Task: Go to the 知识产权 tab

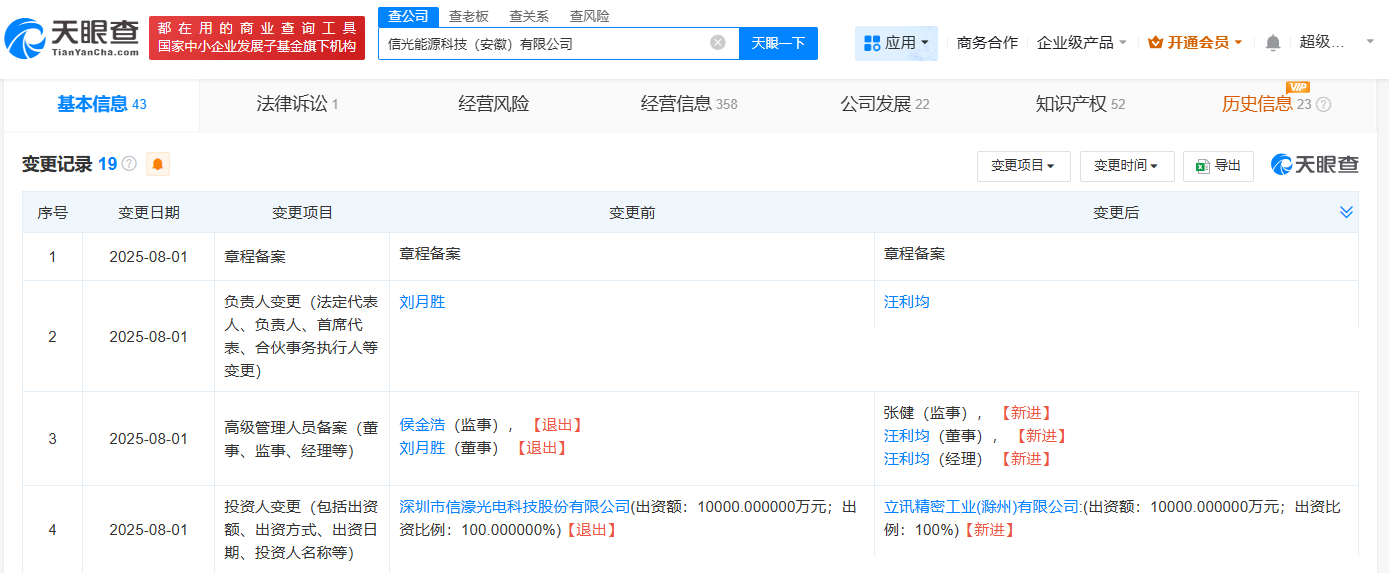Action: (x=1080, y=104)
